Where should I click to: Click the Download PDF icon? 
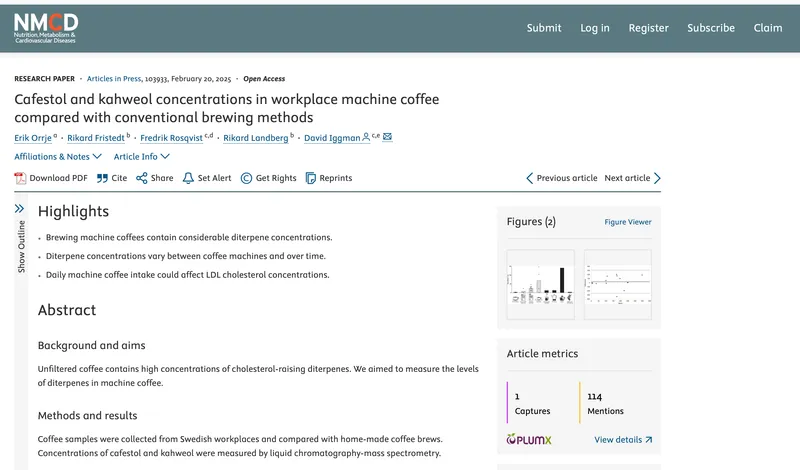(21, 178)
